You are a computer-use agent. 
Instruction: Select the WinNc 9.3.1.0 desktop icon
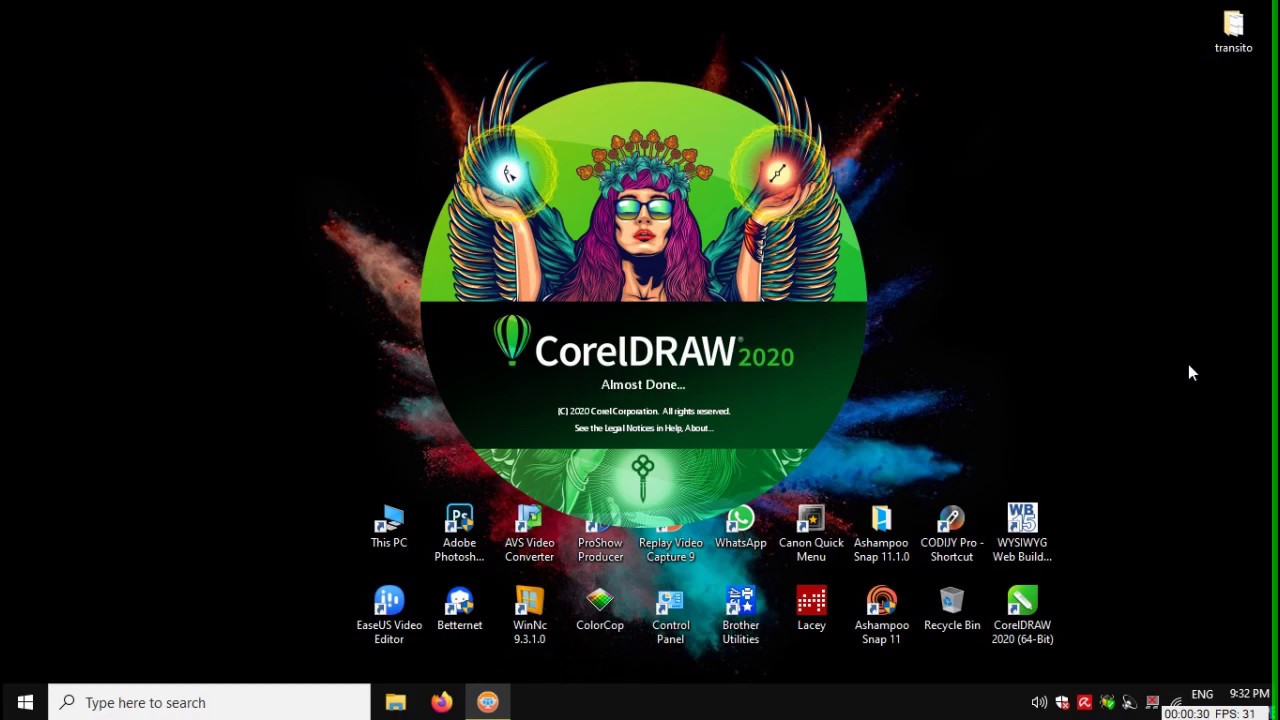529,615
